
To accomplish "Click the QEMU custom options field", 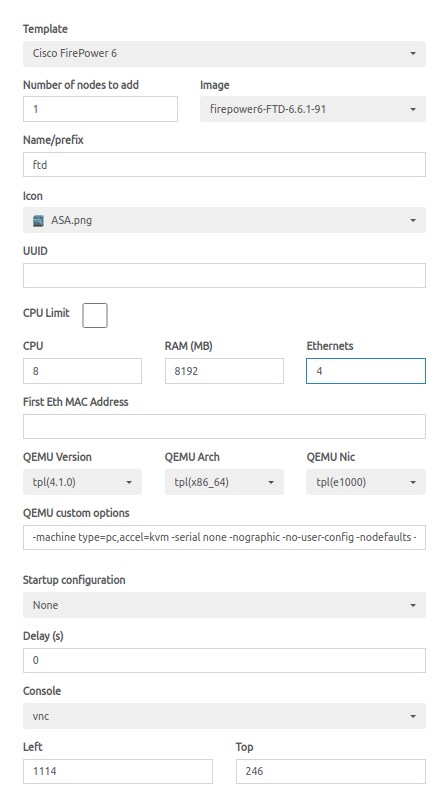I will 224,538.
